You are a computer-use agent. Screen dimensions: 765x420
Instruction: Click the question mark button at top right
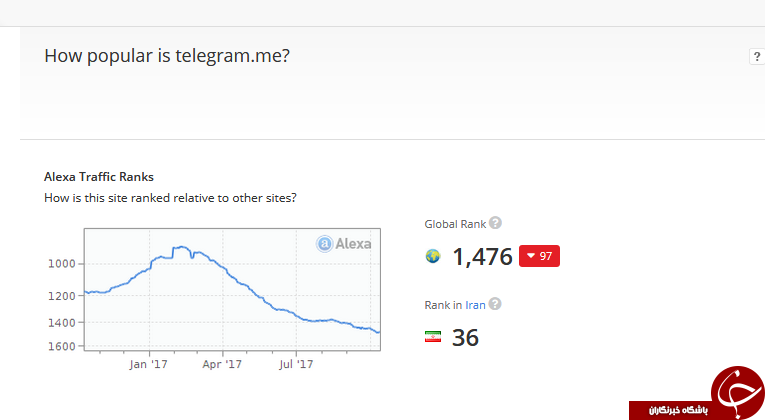coord(757,57)
